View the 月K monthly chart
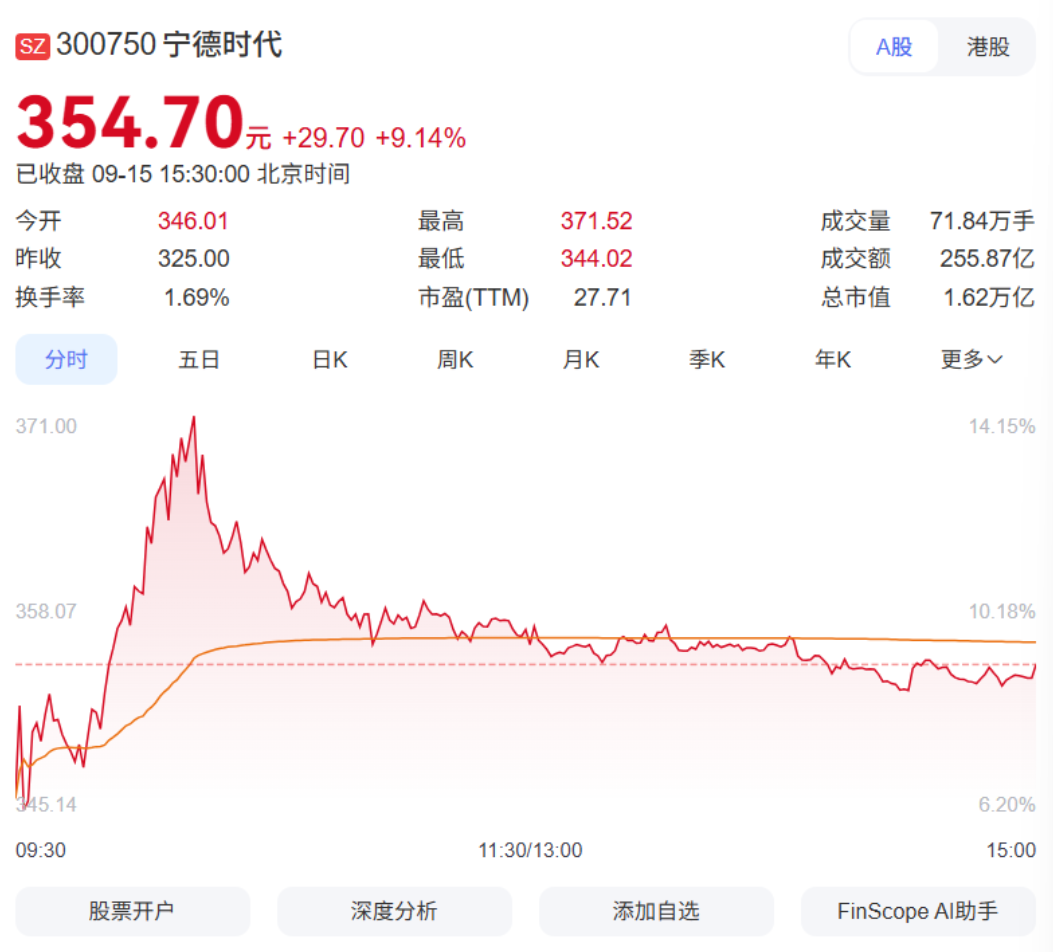 click(x=581, y=360)
